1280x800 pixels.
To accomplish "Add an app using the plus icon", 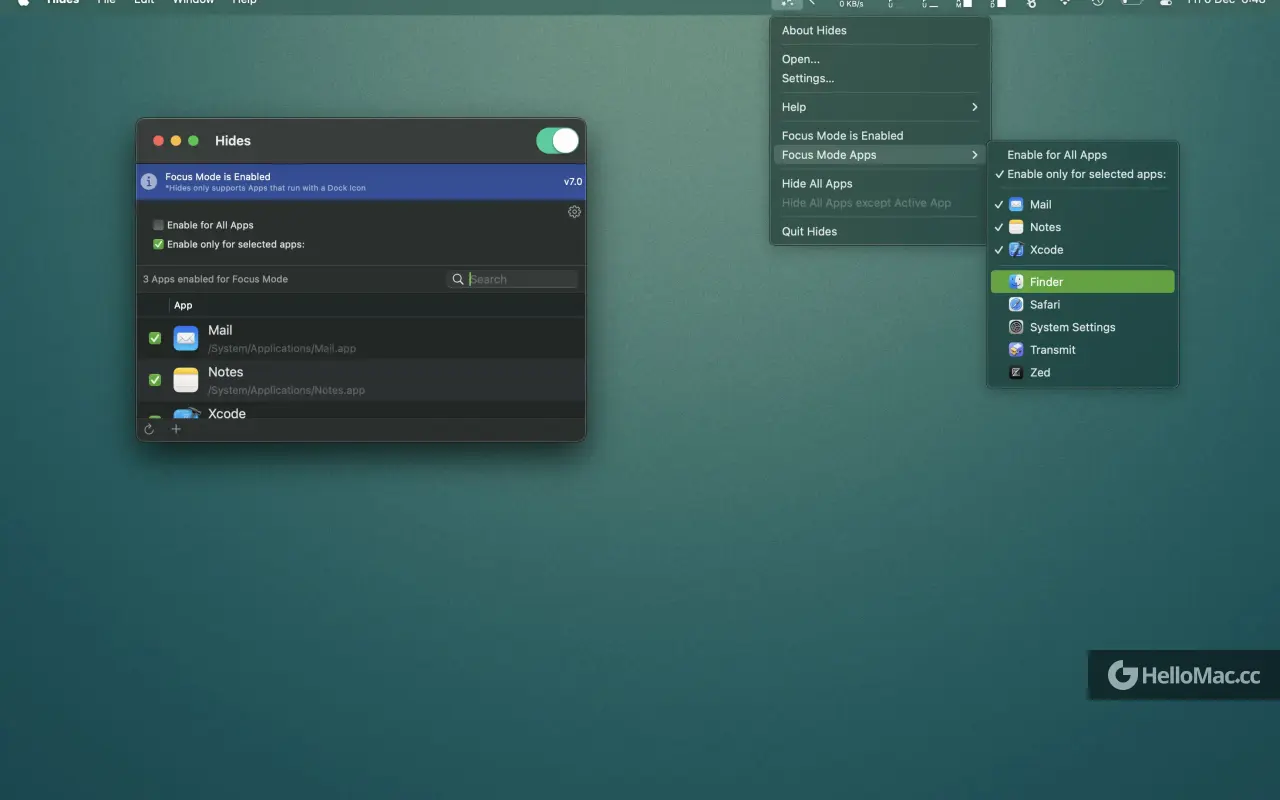I will click(176, 429).
